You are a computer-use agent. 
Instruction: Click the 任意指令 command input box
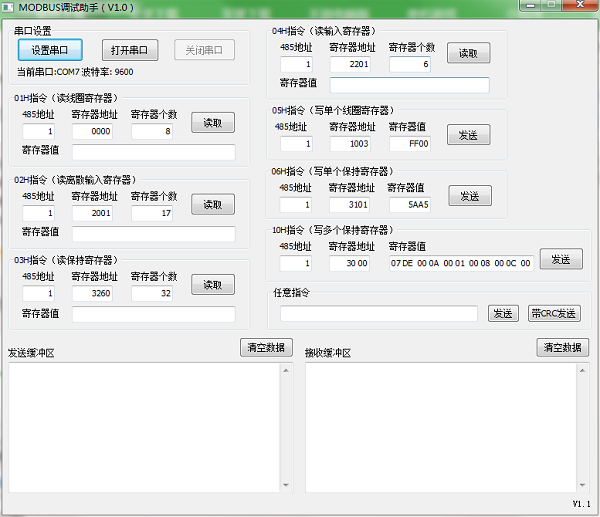click(379, 313)
